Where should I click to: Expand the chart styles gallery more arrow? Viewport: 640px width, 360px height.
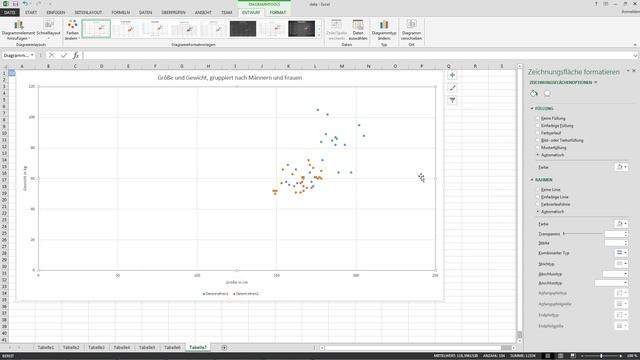point(319,36)
